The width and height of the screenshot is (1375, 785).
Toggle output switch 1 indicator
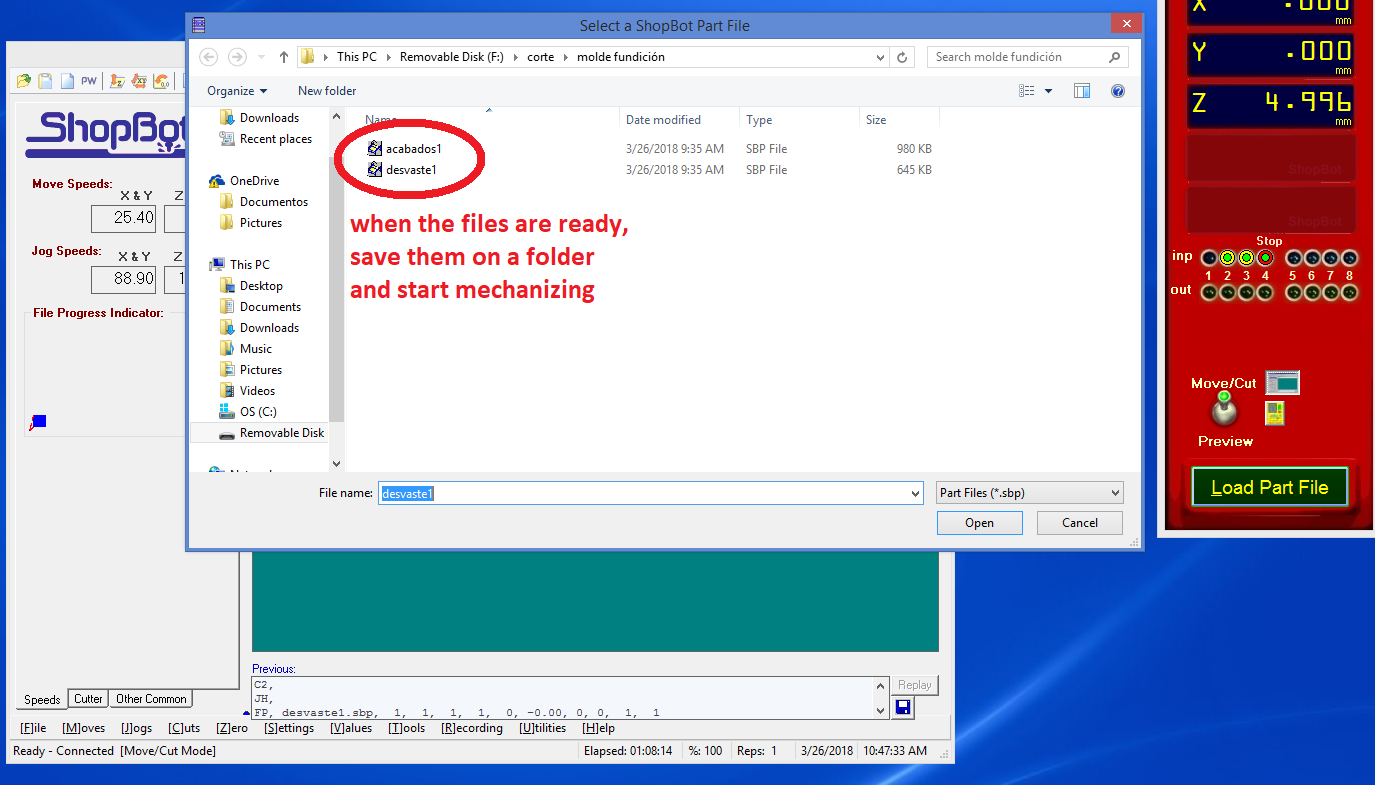(1208, 292)
